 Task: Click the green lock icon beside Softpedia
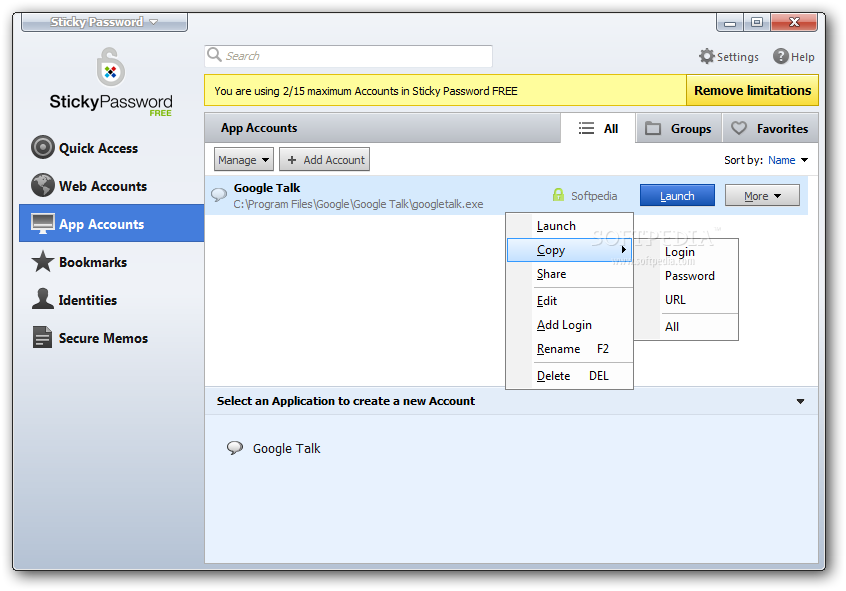pos(558,195)
